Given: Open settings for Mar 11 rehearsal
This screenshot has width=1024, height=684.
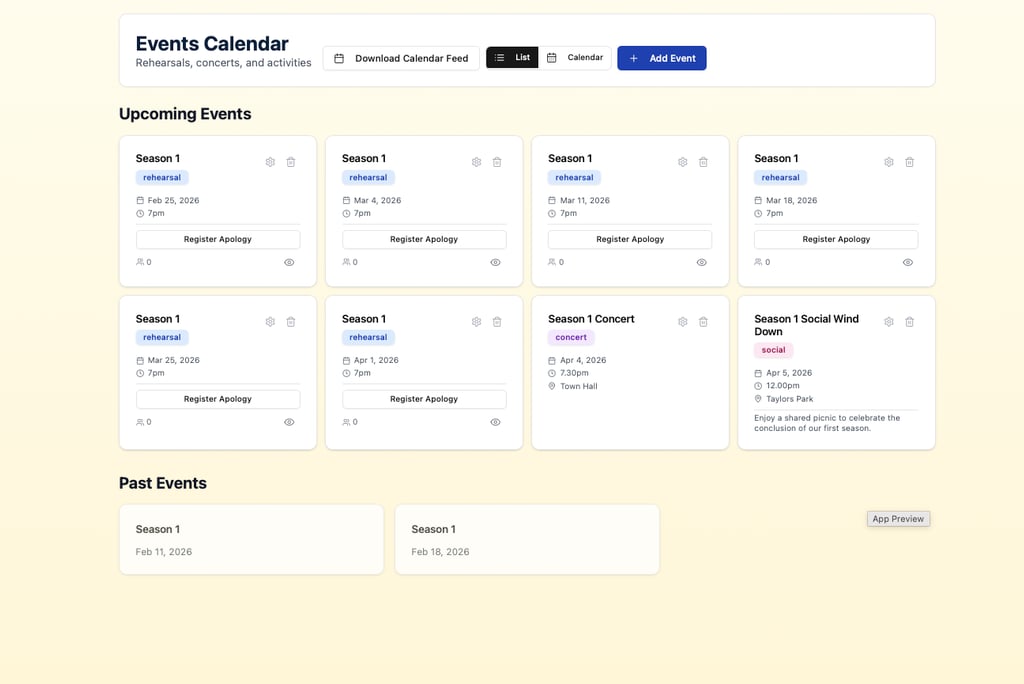Looking at the screenshot, I should coord(683,162).
